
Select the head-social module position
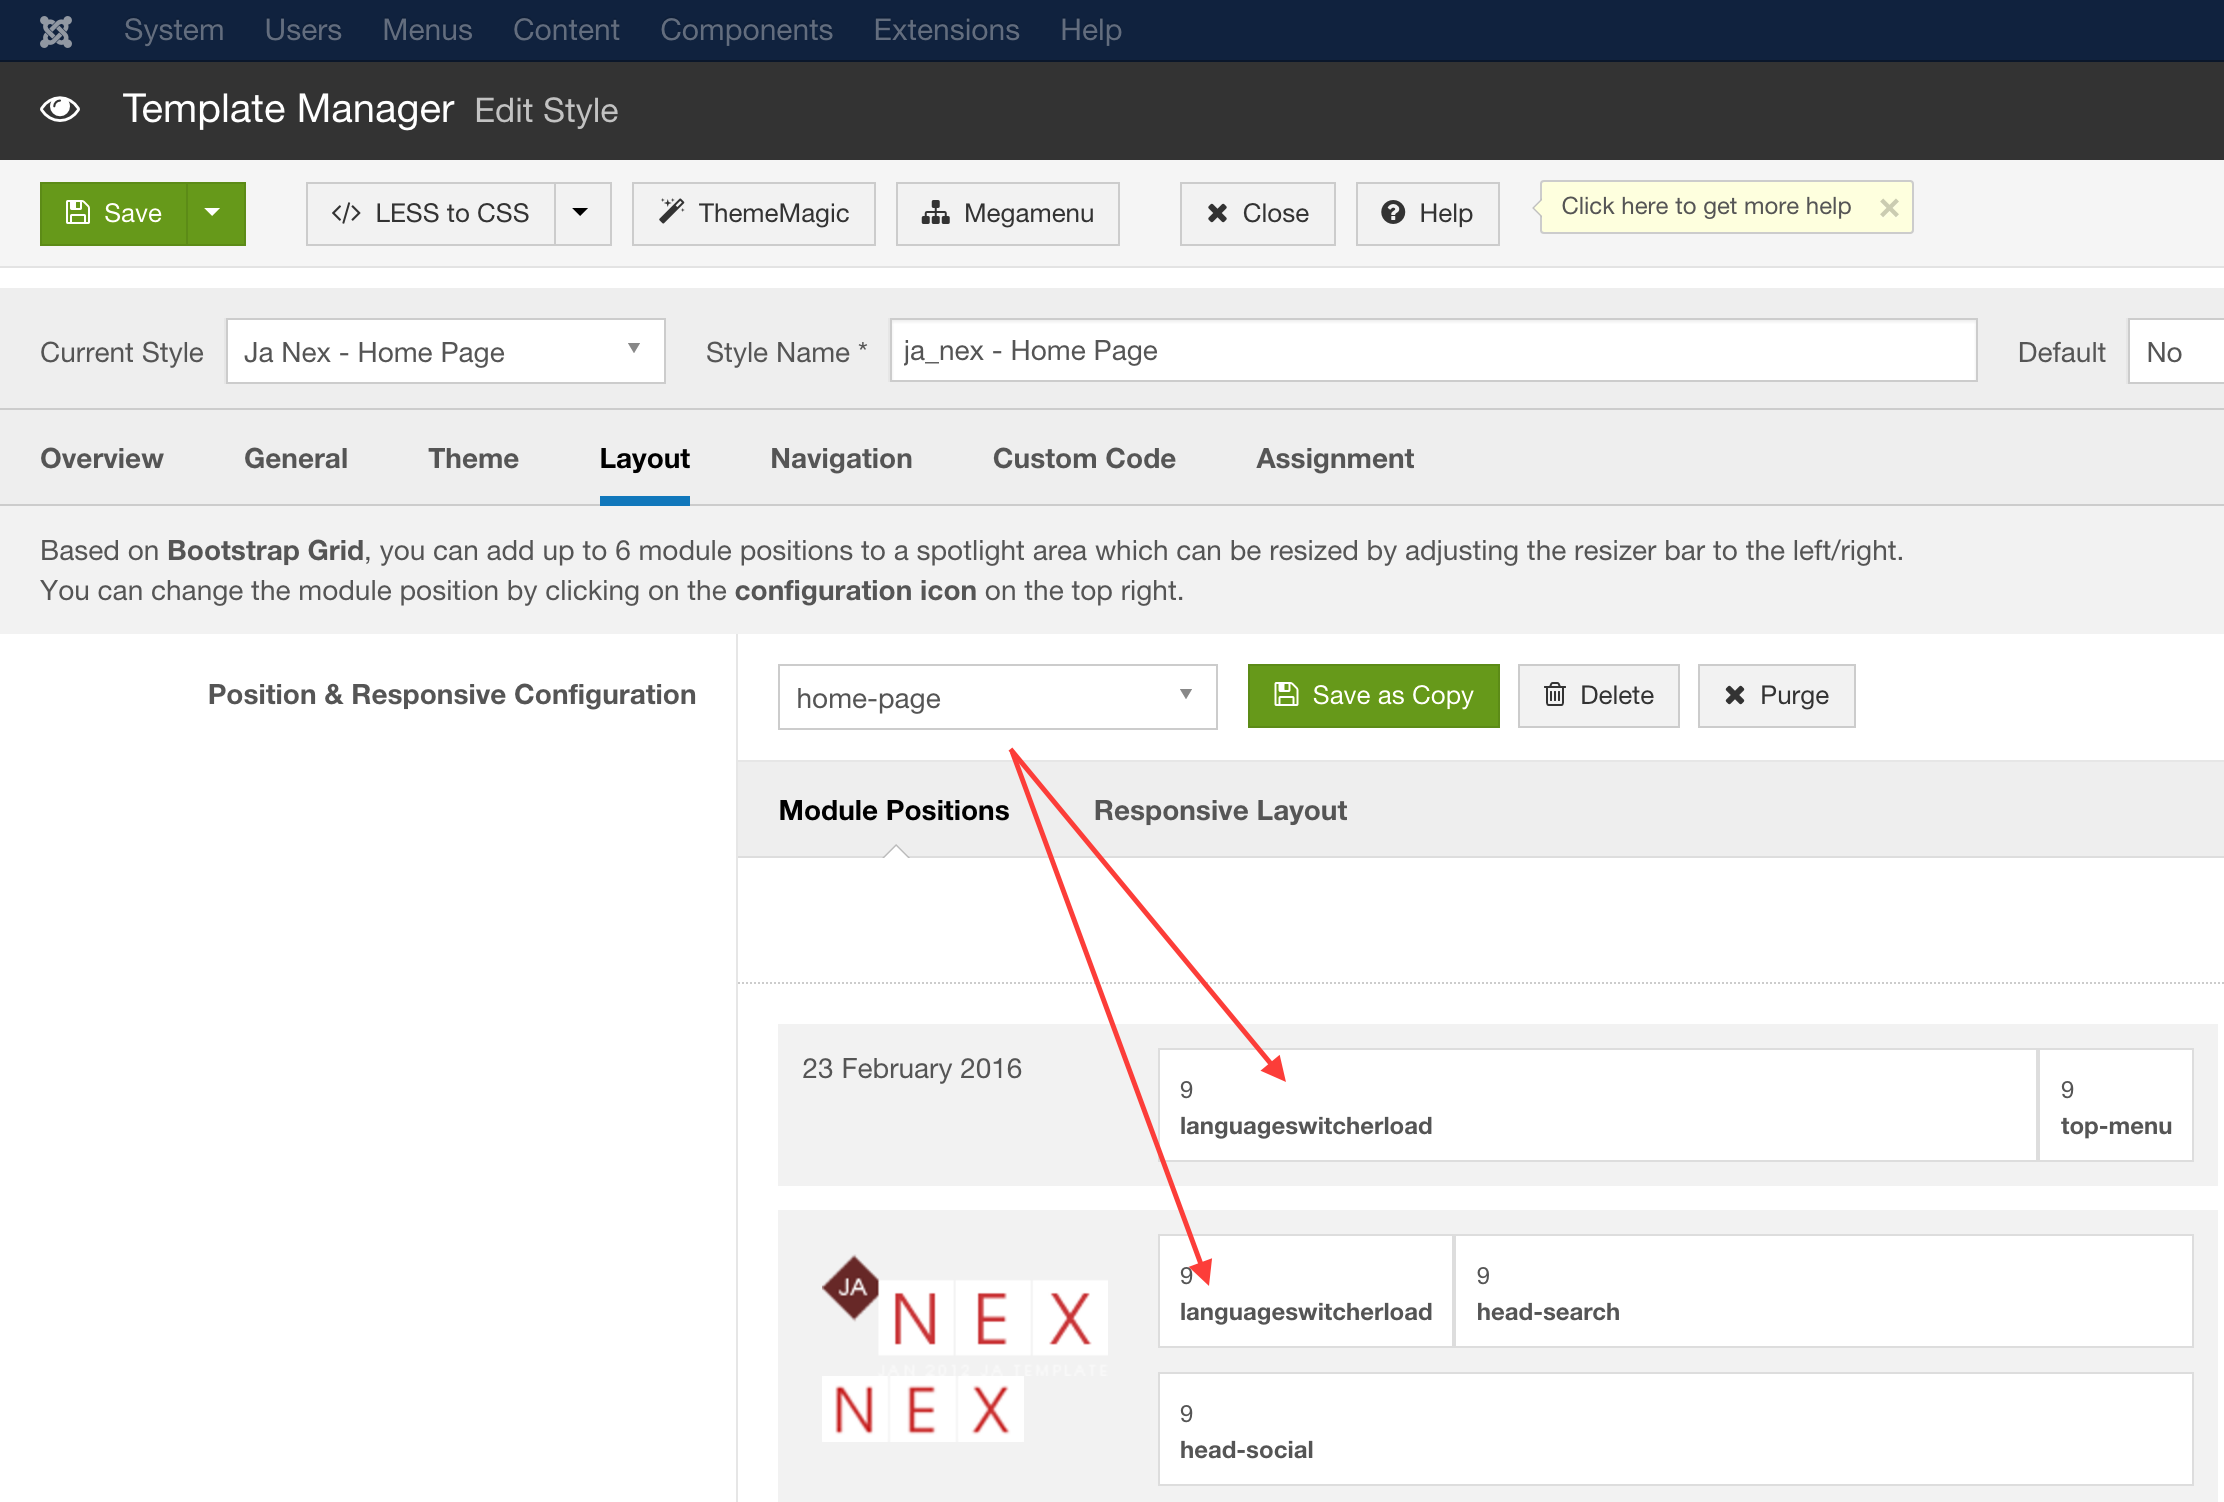(x=1675, y=1429)
